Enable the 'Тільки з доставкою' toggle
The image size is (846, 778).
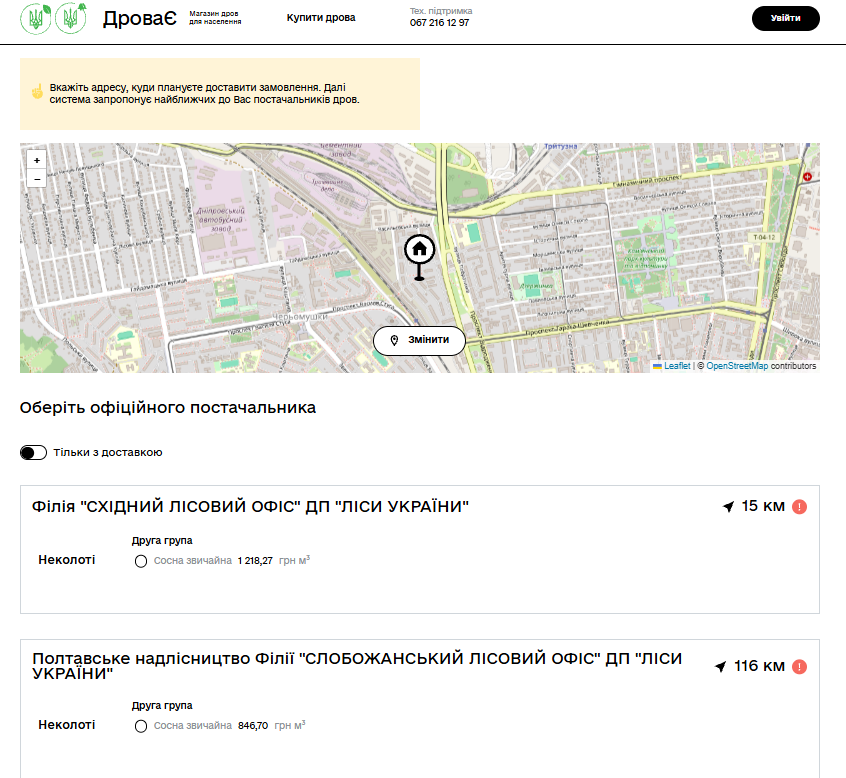34,453
